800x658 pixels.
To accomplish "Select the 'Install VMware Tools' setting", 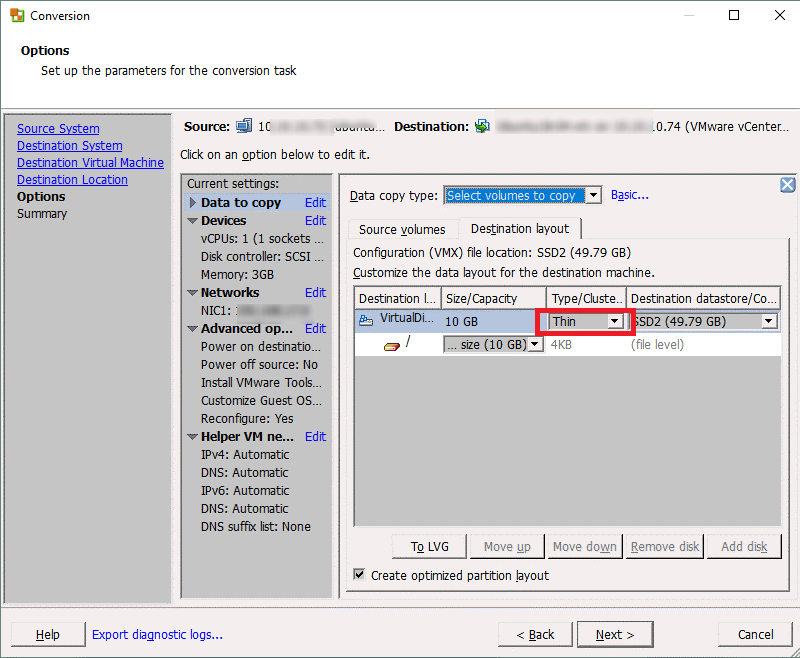I will [261, 383].
